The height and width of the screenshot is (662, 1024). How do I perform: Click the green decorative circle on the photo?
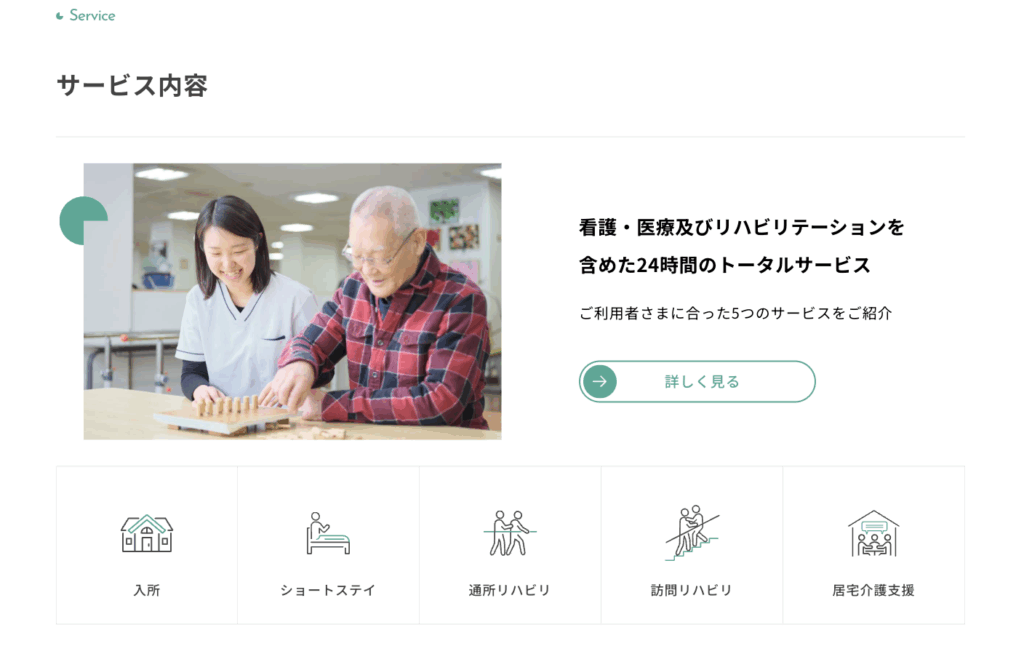pyautogui.click(x=83, y=221)
